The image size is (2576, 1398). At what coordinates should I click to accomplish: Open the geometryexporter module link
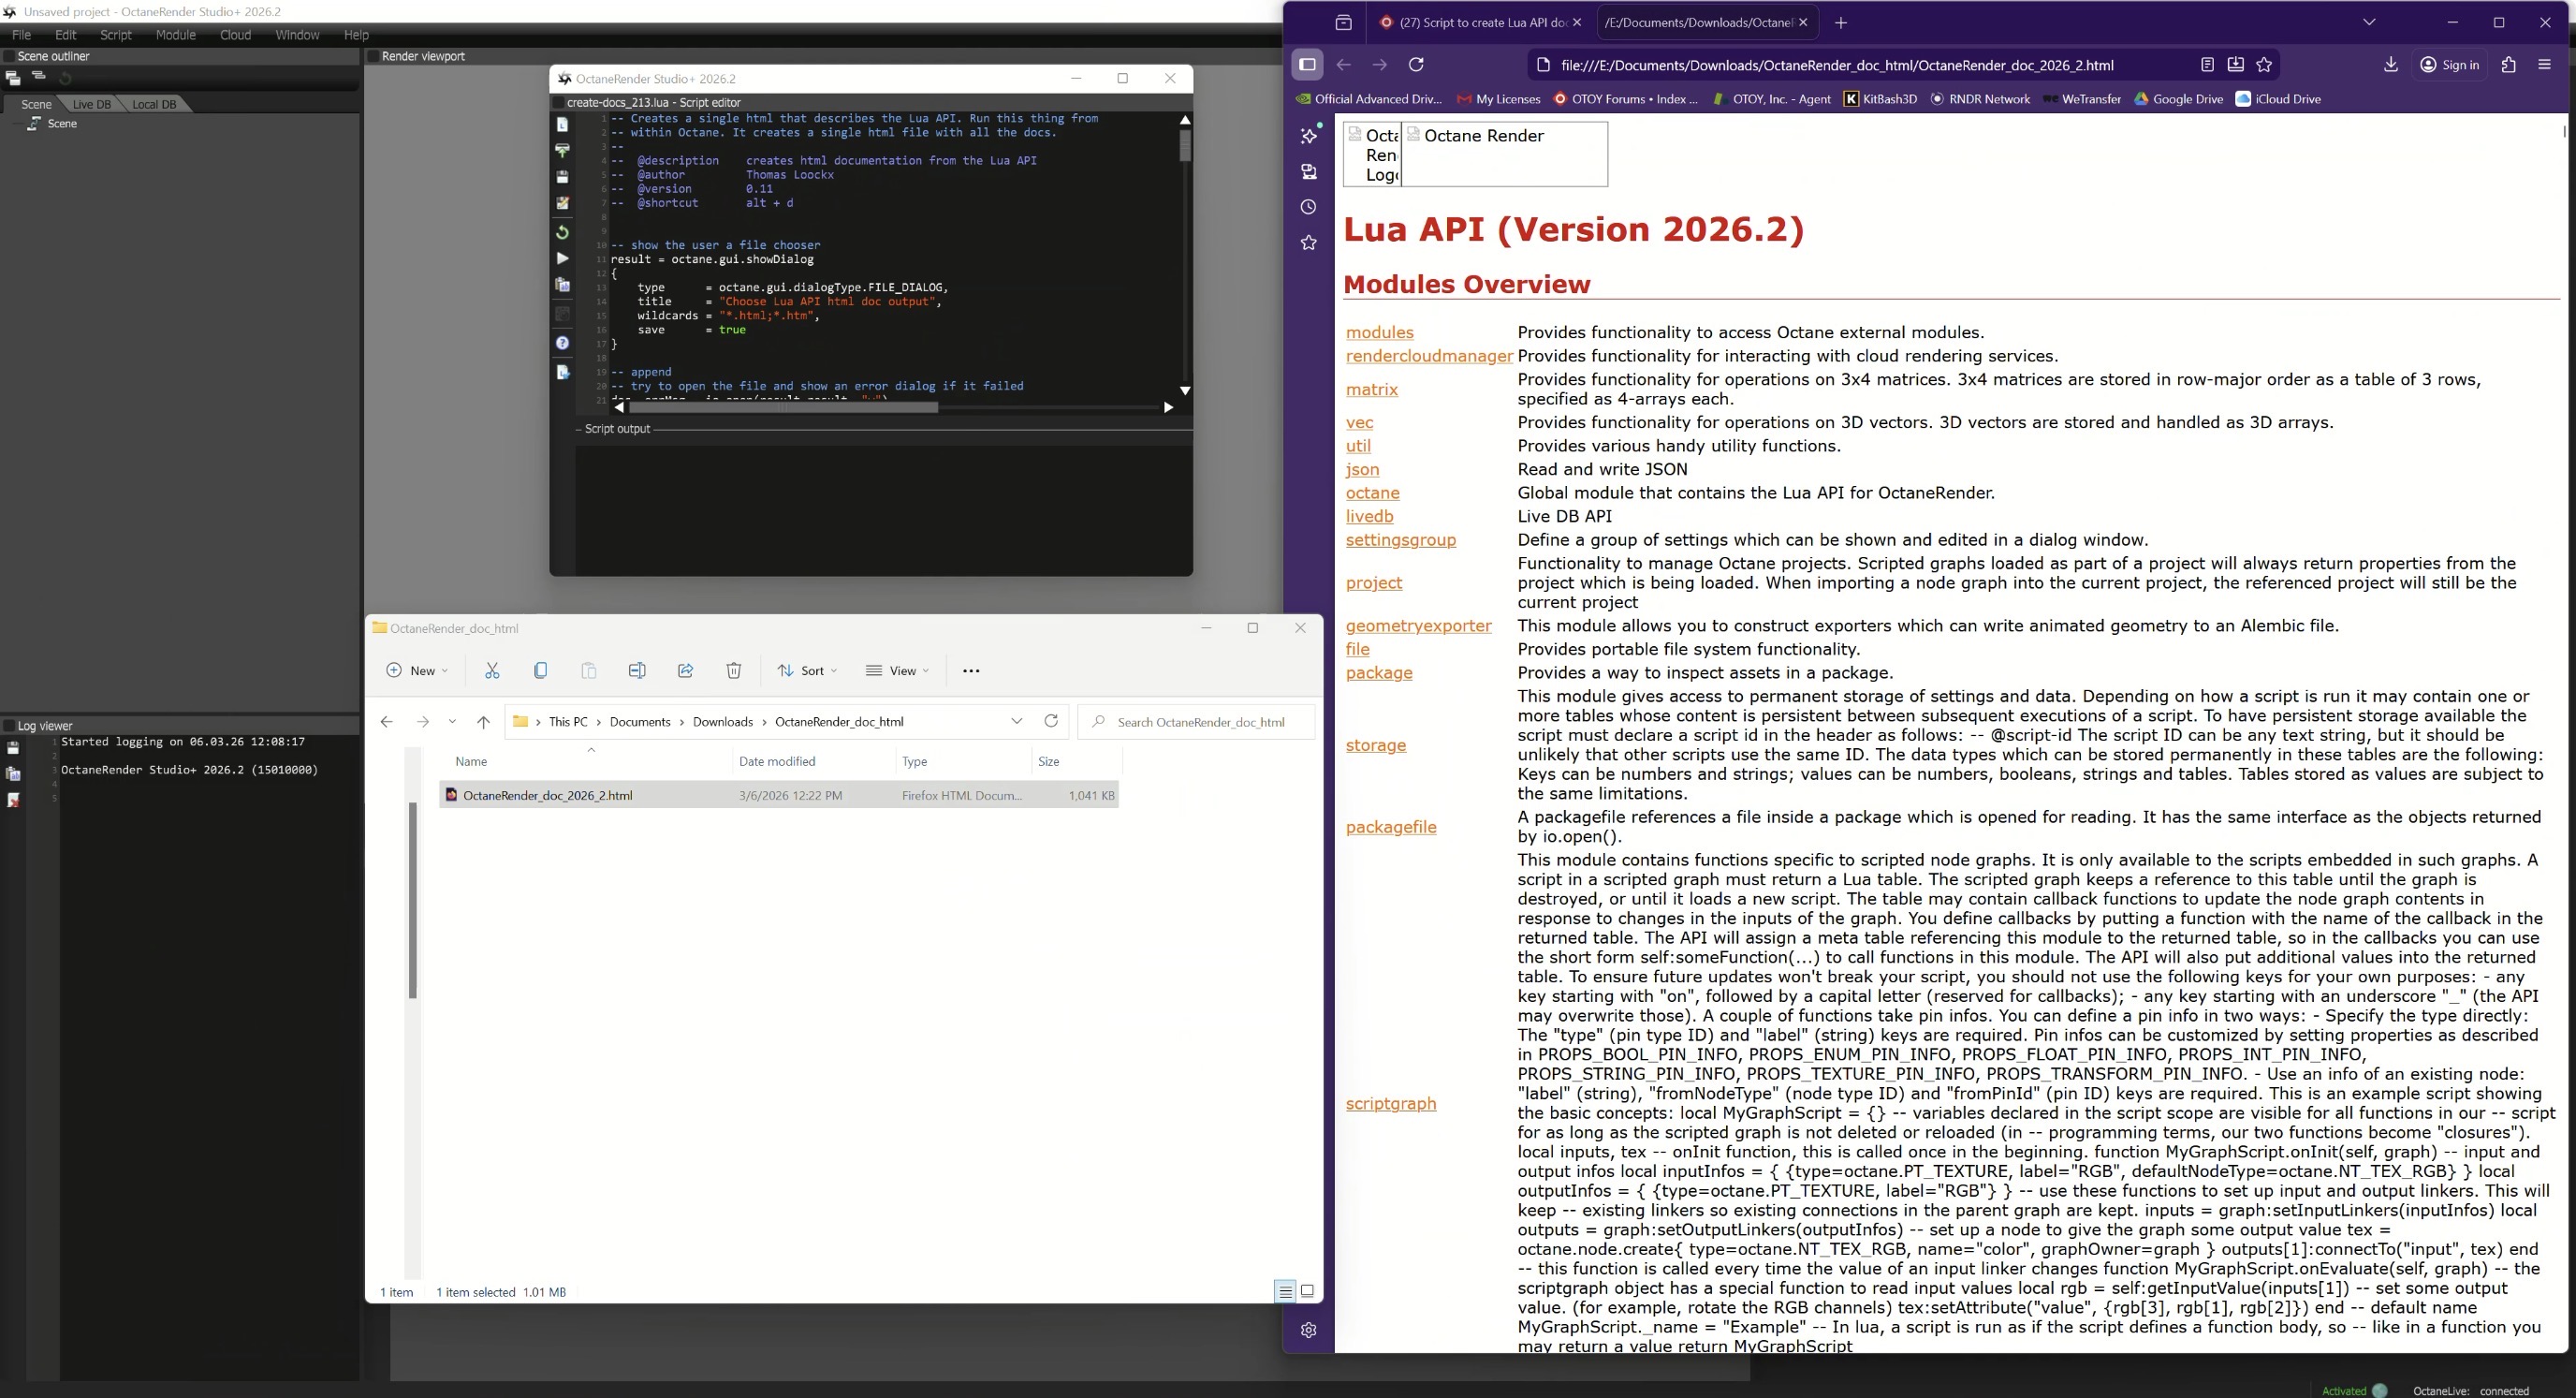[x=1418, y=626]
